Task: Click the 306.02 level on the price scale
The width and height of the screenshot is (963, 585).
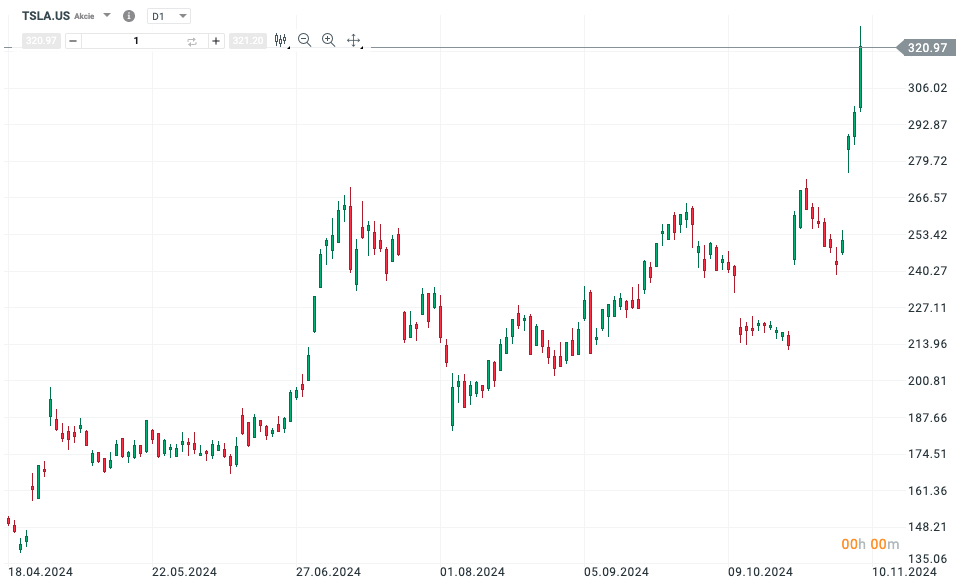Action: [x=927, y=88]
